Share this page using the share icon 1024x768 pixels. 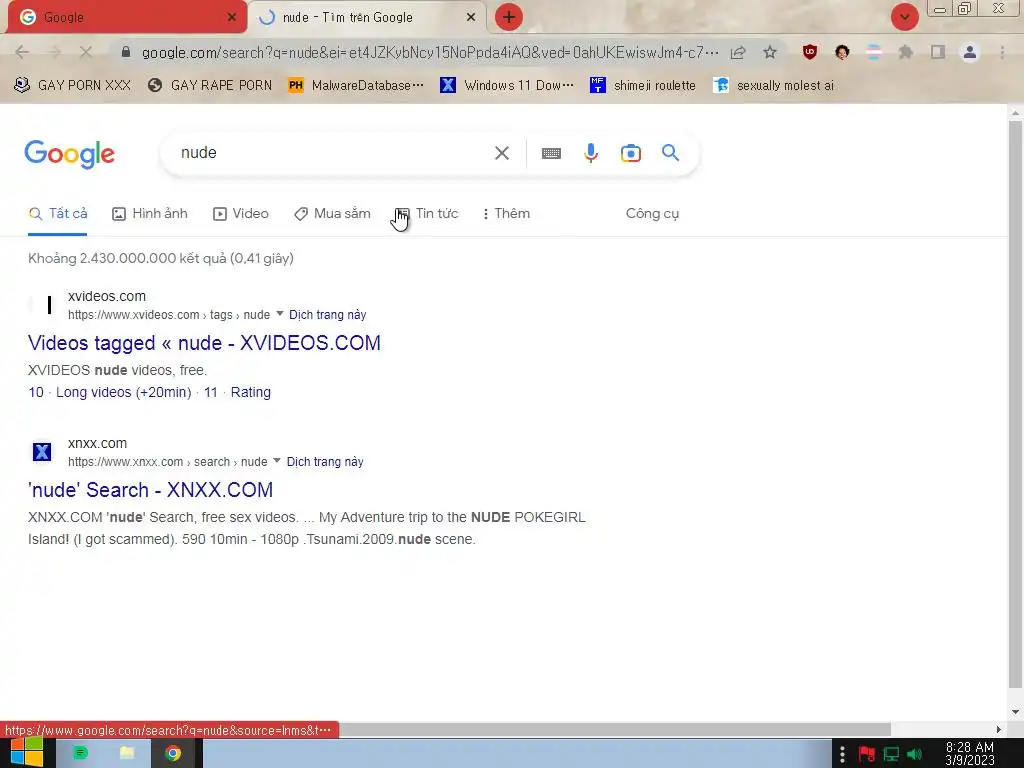point(738,52)
